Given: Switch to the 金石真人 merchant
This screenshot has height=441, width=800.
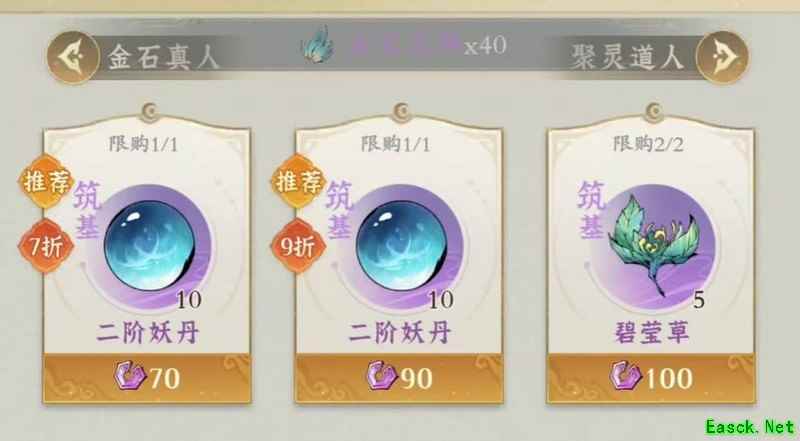Looking at the screenshot, I should (163, 57).
